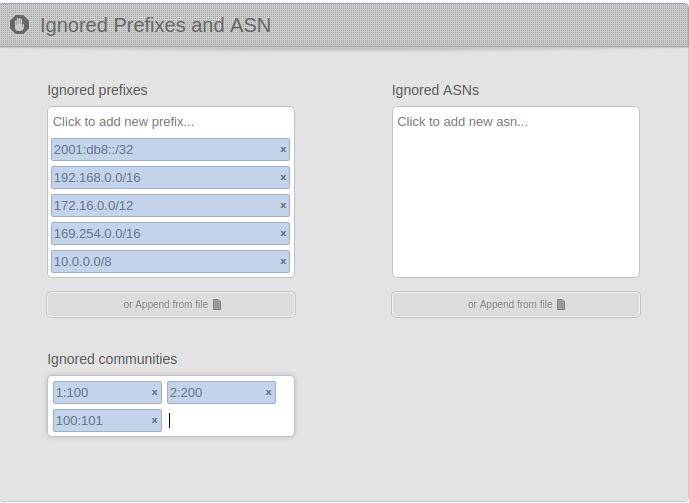The image size is (689, 503).
Task: Remove the 169.254.0.0/16 prefix tag
Action: pos(283,234)
